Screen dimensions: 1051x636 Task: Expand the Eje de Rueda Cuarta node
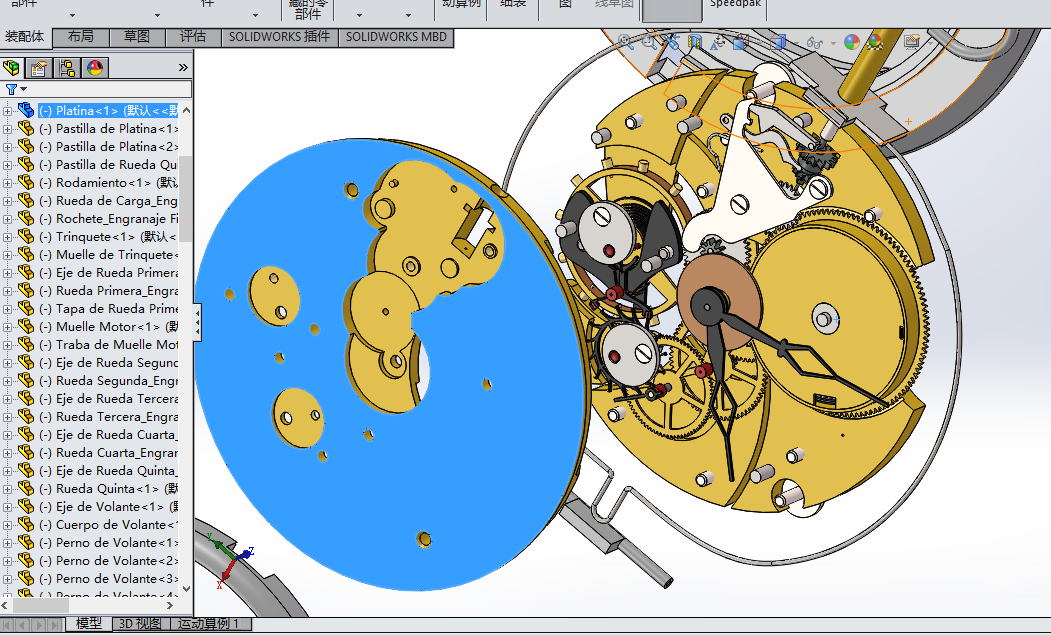tap(7, 435)
